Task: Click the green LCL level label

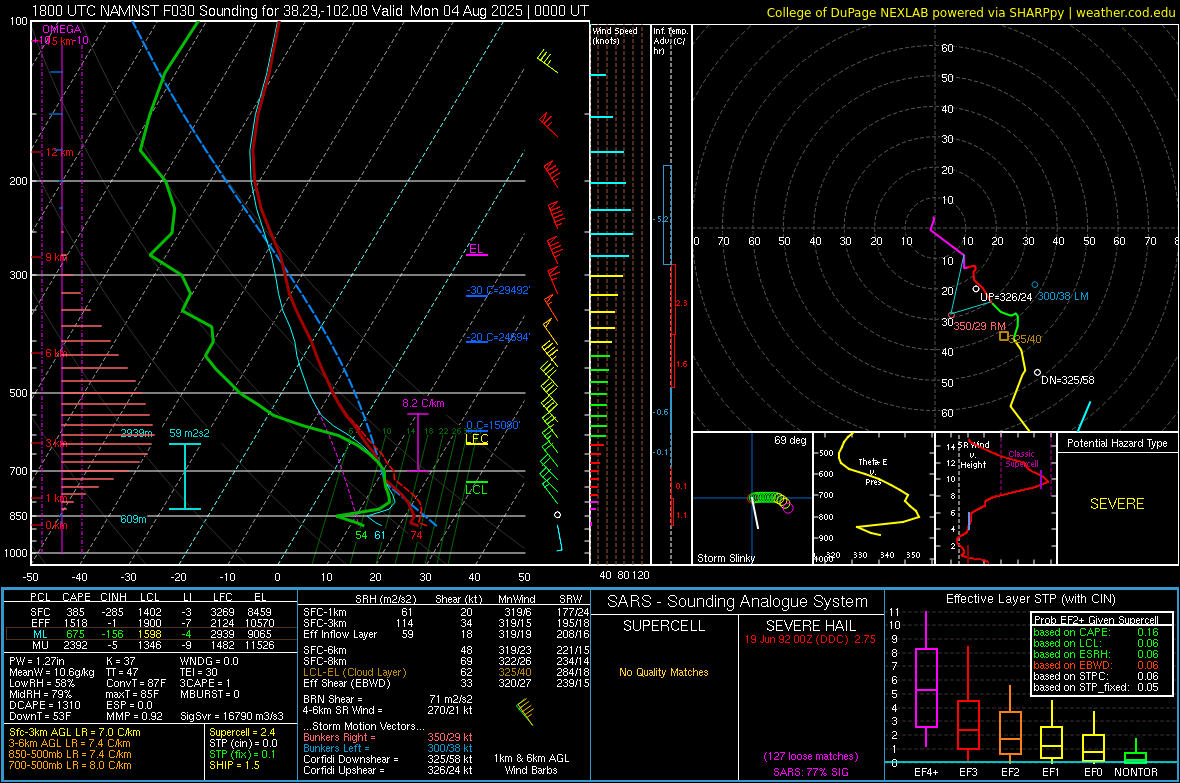Action: (x=476, y=489)
